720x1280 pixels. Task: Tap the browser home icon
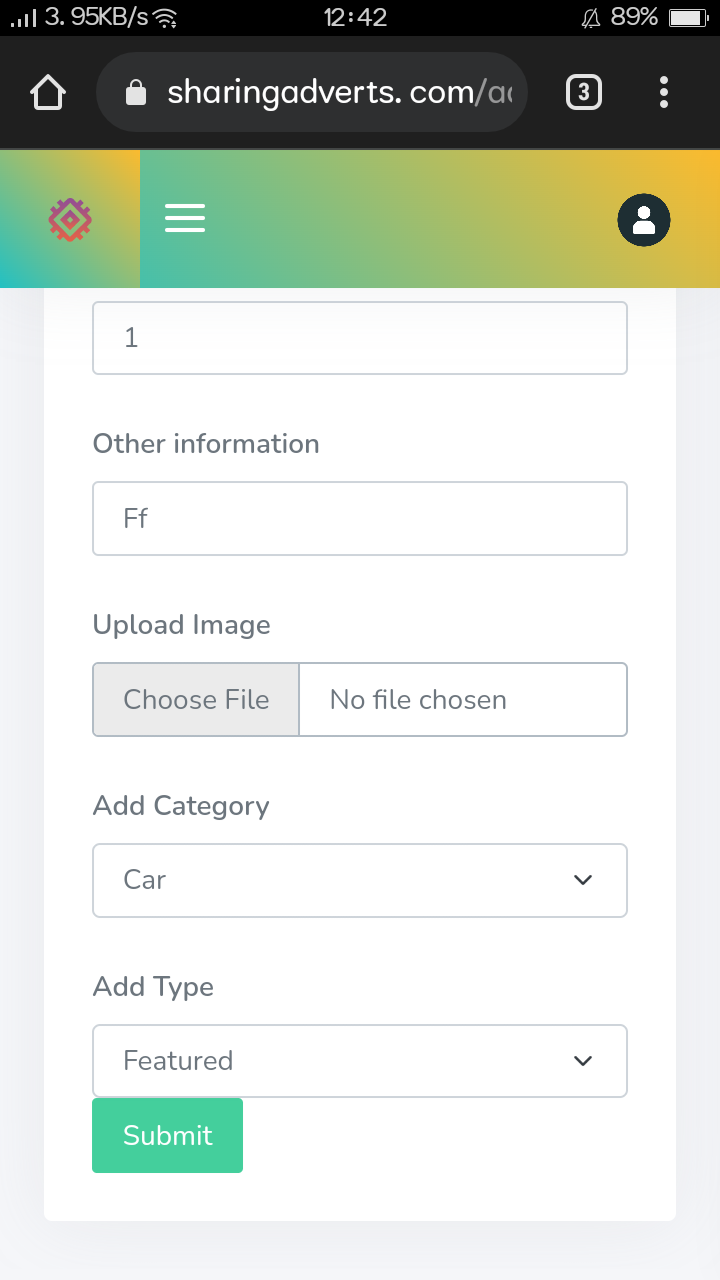[48, 93]
